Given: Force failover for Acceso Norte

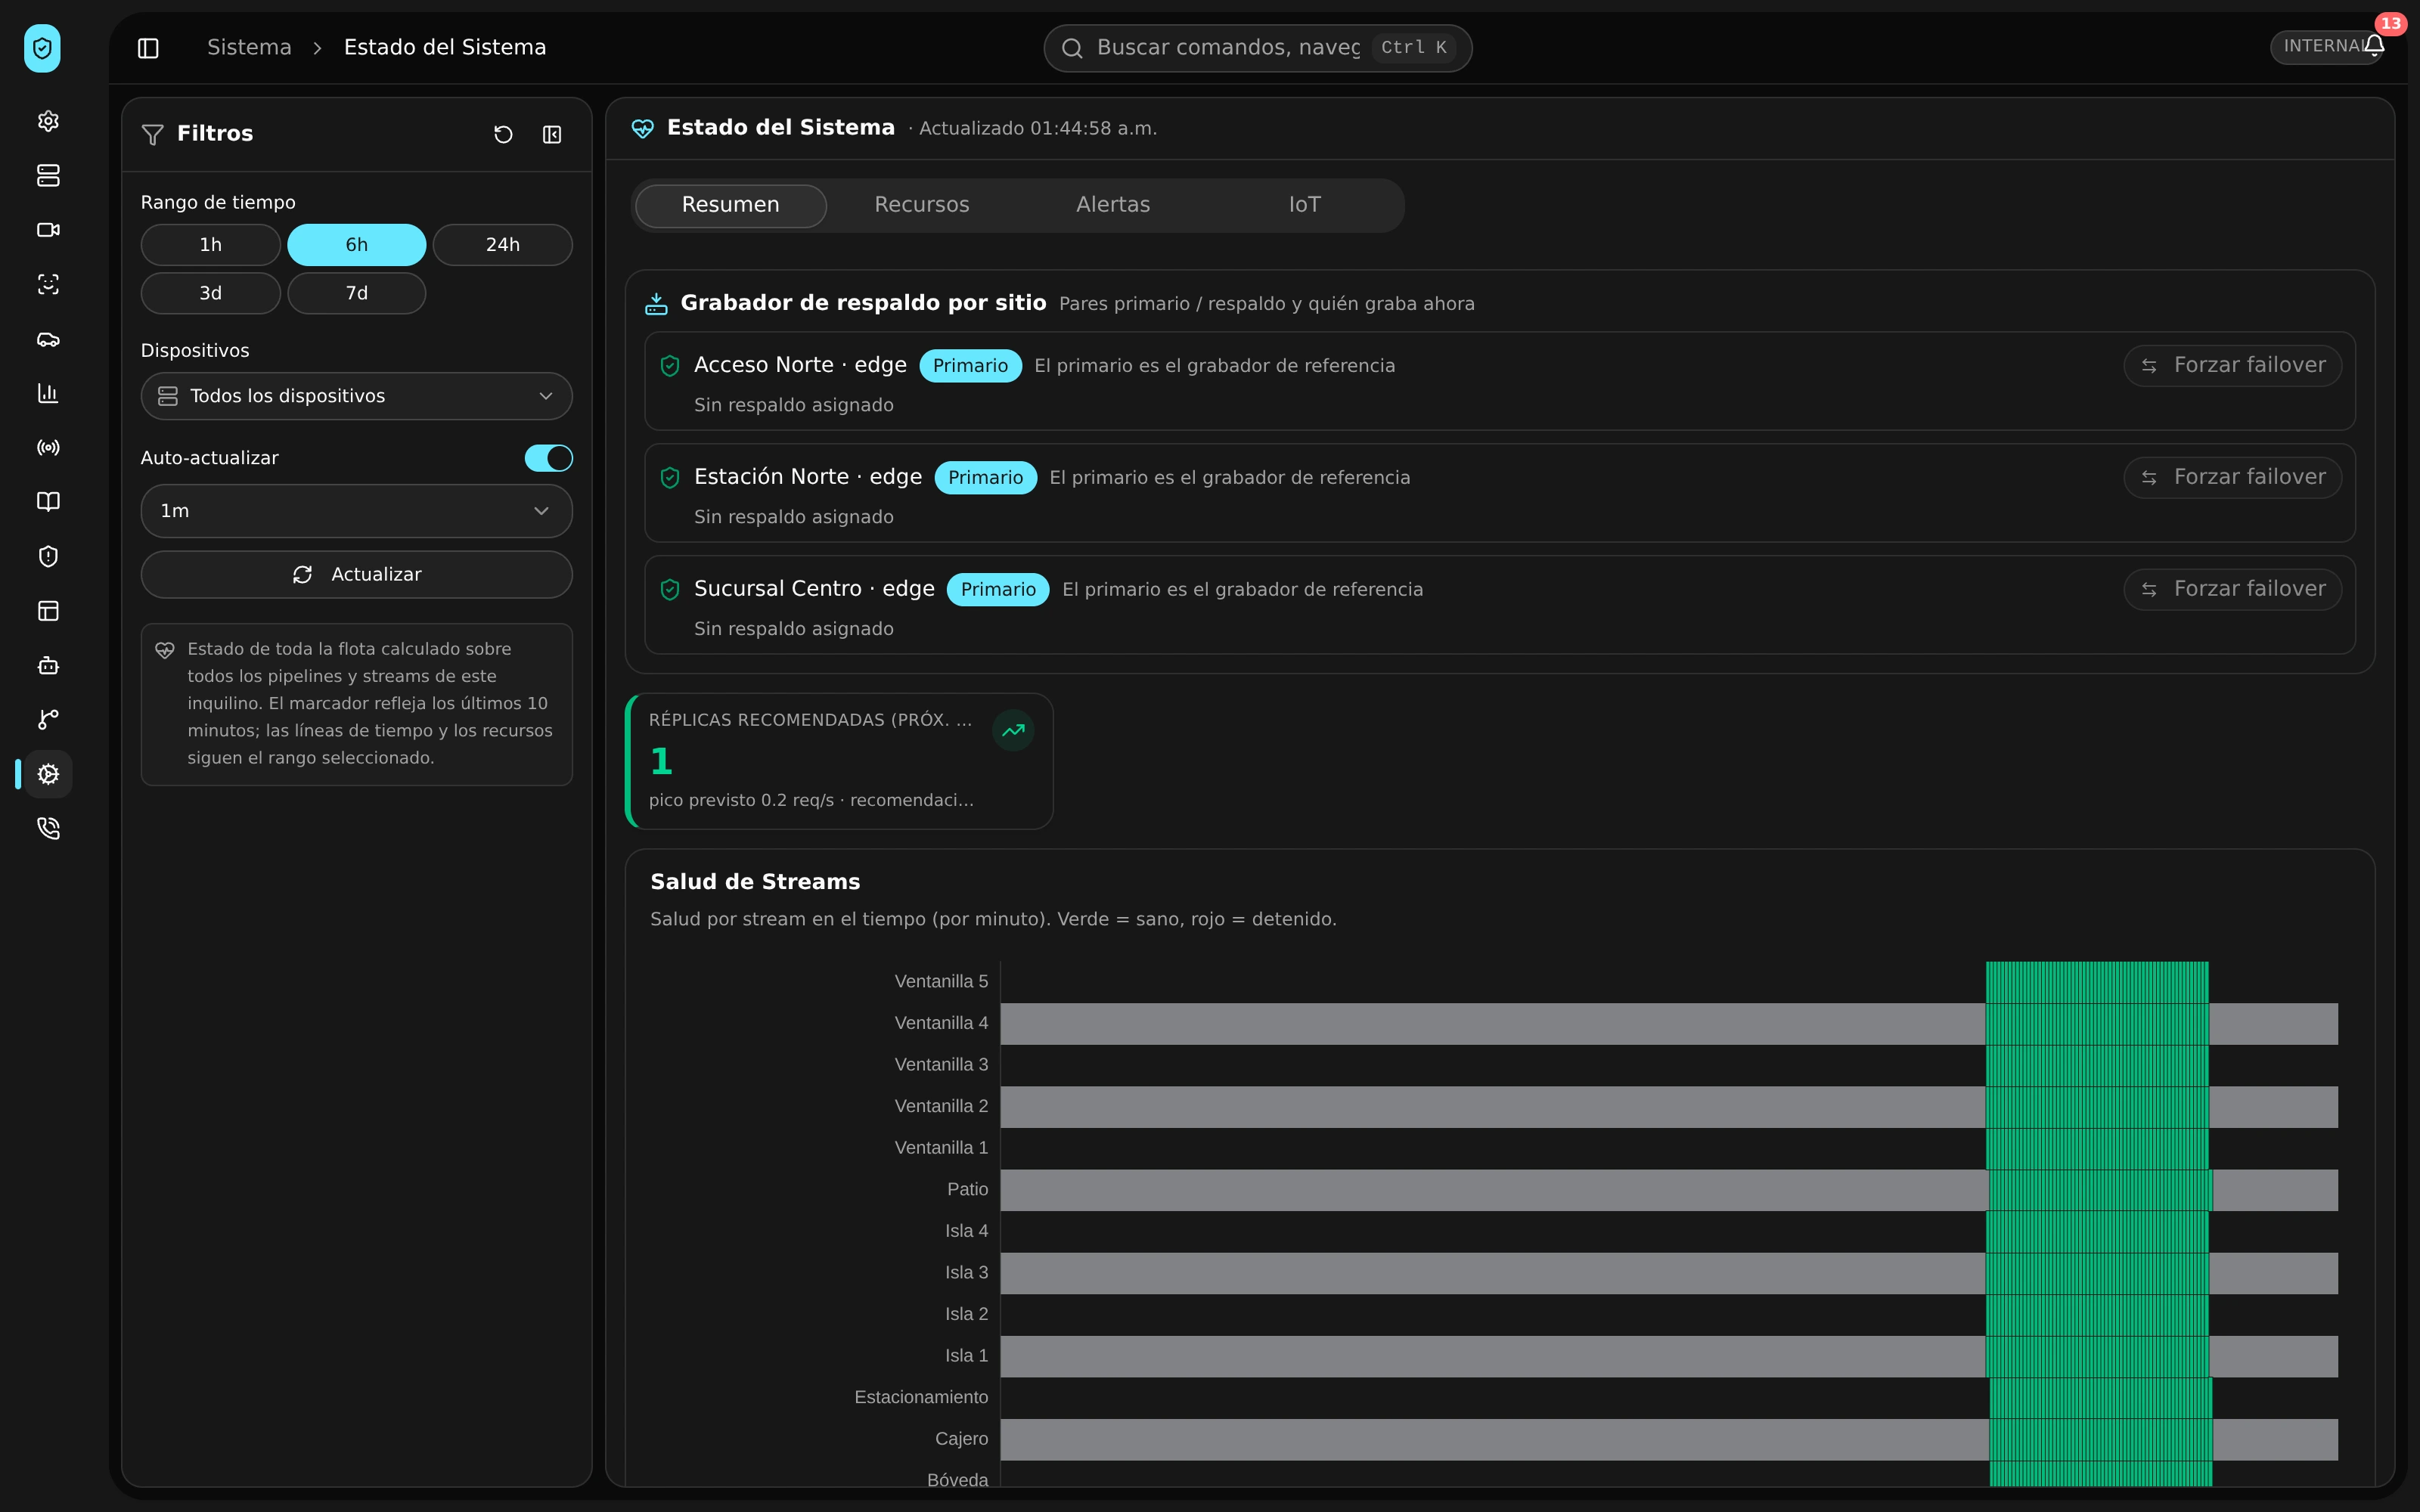Looking at the screenshot, I should coord(2232,365).
